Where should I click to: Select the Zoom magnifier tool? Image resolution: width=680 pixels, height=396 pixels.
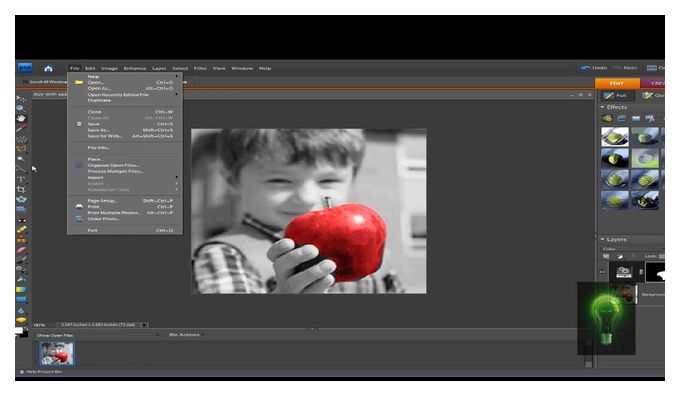tap(20, 108)
